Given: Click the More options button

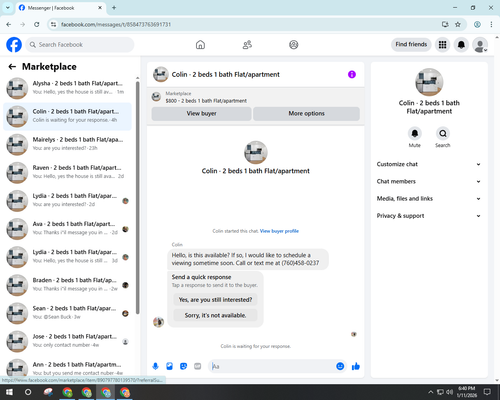Looking at the screenshot, I should pos(306,114).
